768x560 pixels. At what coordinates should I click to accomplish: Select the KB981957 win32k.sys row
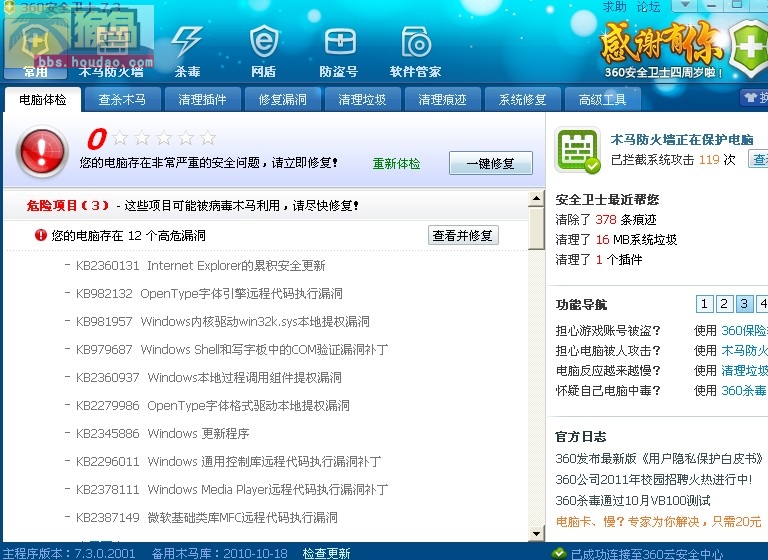click(x=217, y=321)
